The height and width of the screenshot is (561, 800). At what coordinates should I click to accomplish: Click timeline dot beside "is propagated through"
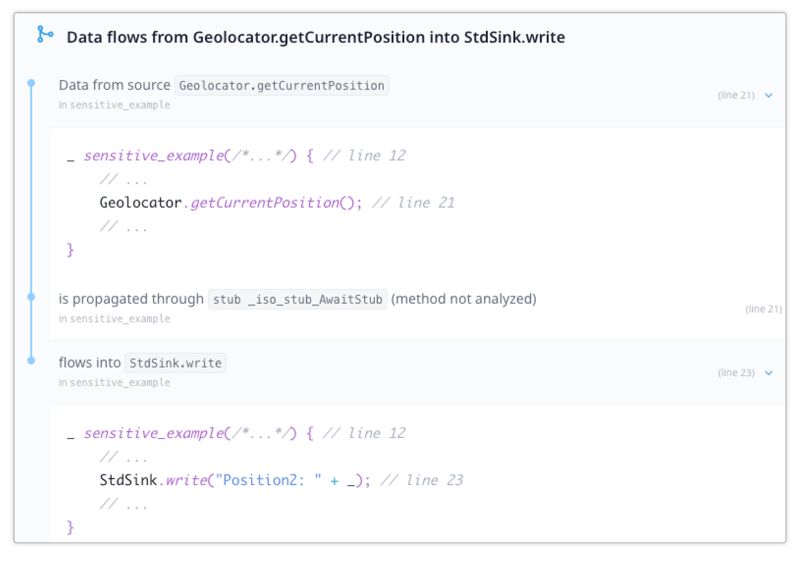click(x=31, y=298)
